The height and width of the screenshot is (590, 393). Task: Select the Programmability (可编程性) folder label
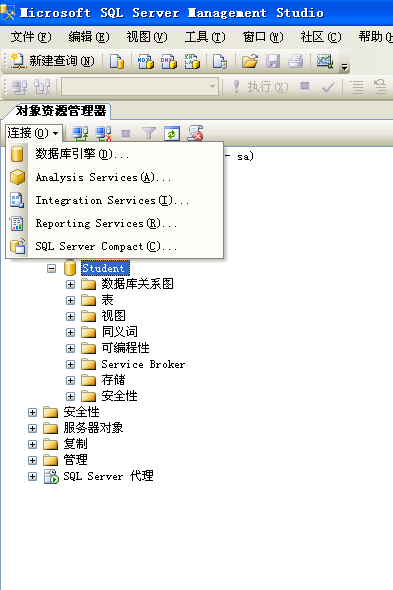(125, 348)
